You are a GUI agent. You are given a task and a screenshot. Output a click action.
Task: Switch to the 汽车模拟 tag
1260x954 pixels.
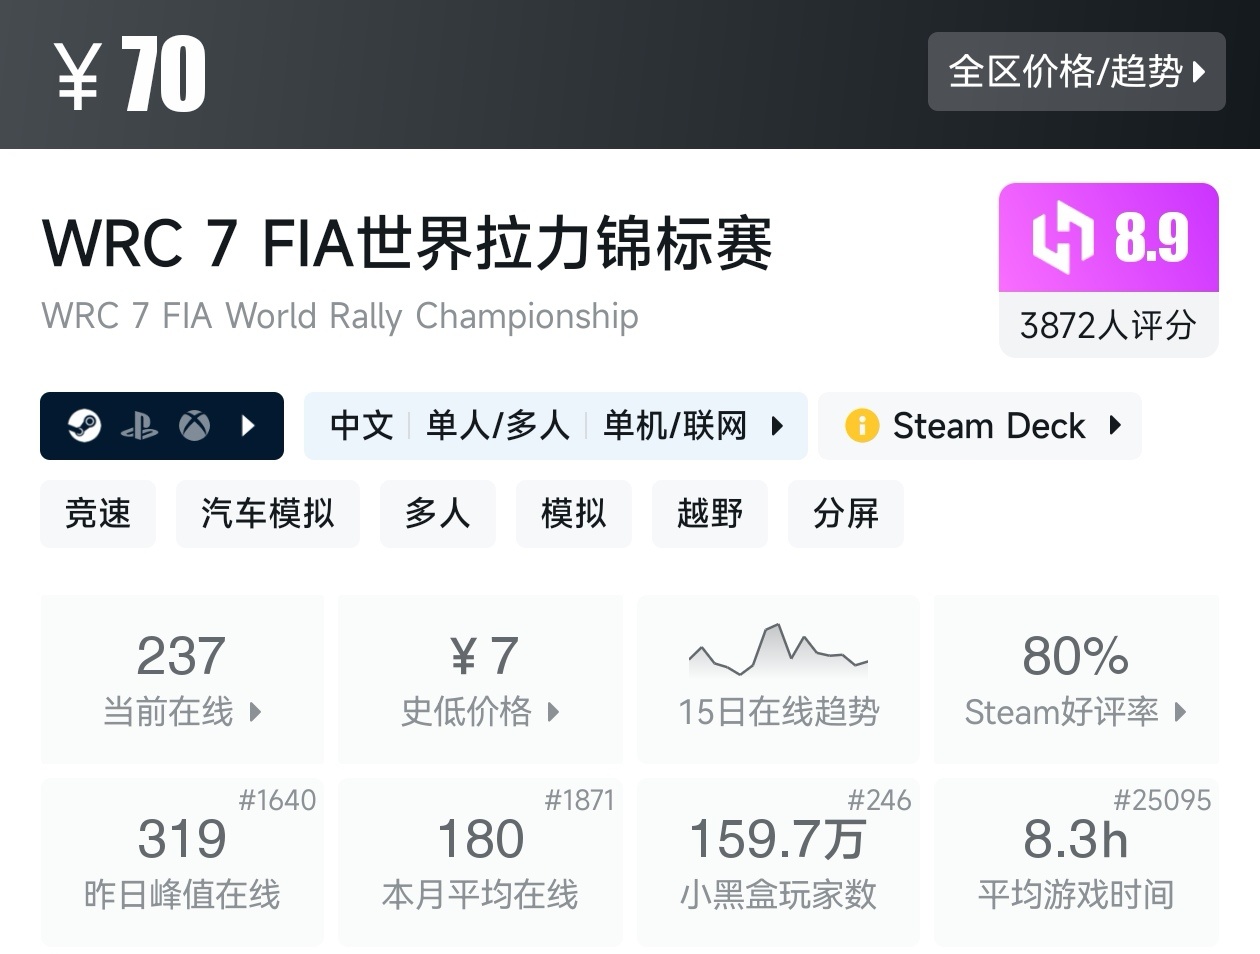pyautogui.click(x=267, y=514)
